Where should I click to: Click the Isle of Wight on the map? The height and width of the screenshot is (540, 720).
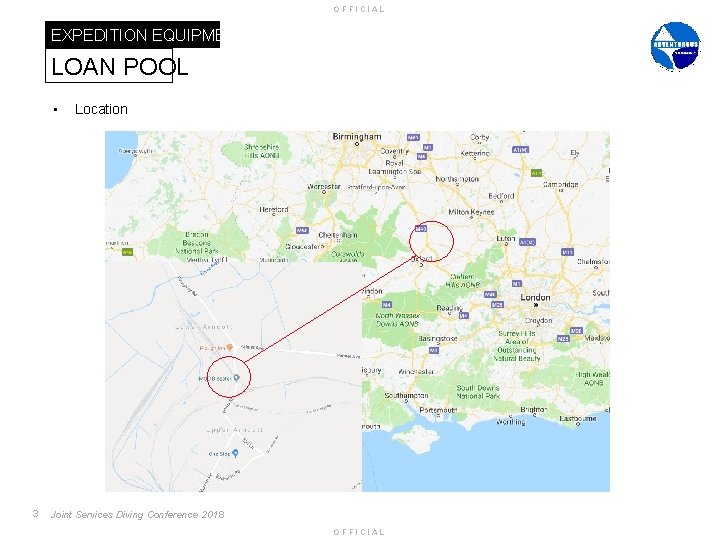(416, 439)
